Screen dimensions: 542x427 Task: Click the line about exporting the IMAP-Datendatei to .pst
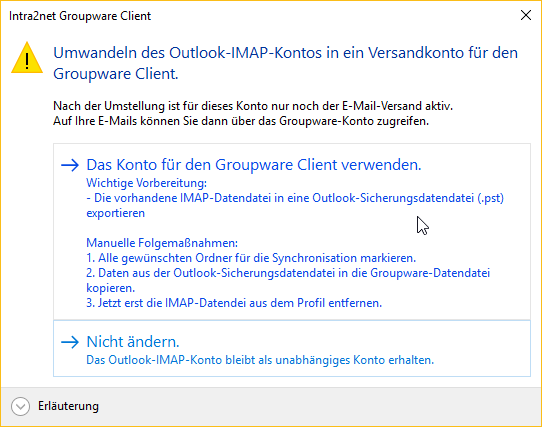click(x=295, y=205)
